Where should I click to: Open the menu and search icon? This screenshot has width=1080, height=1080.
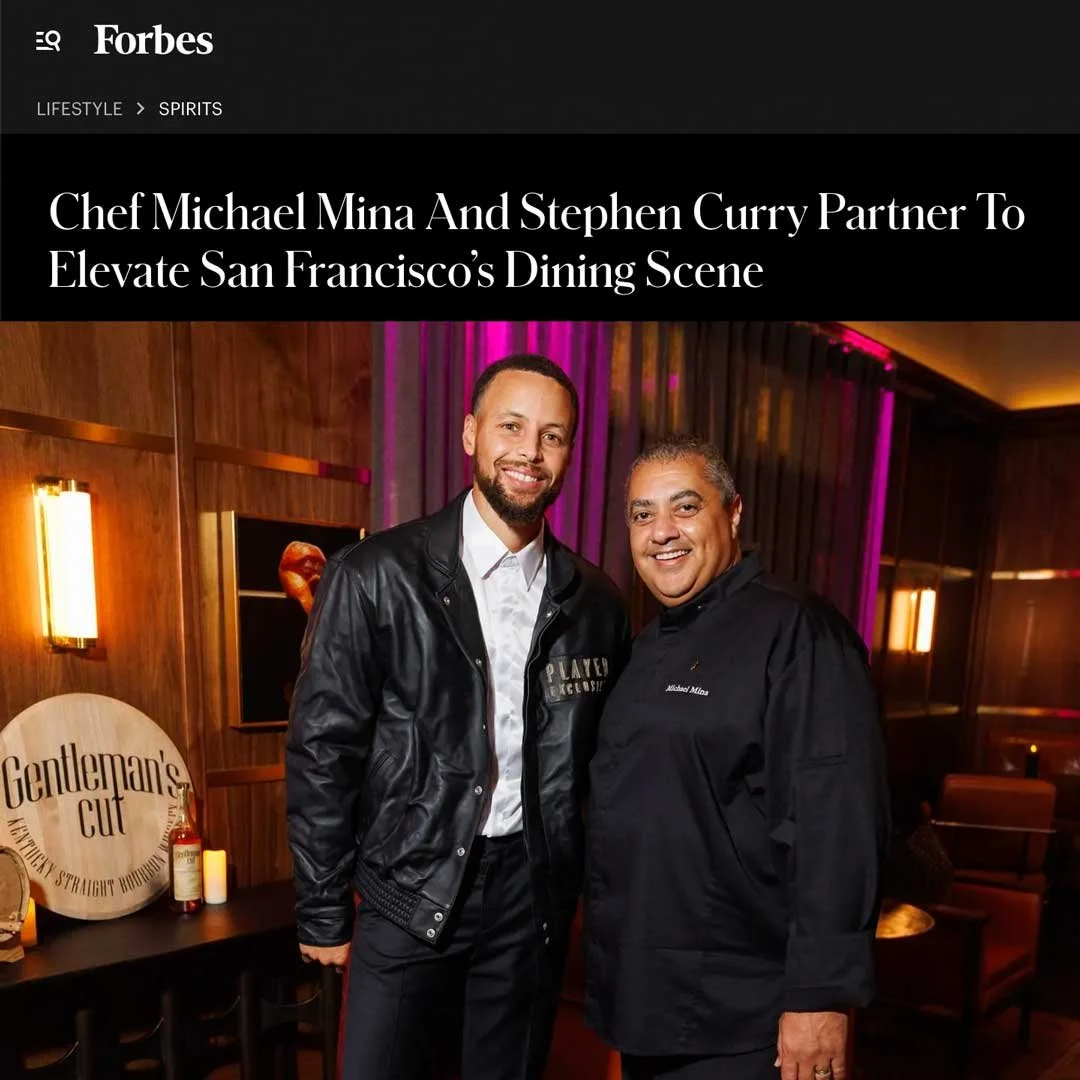(48, 41)
